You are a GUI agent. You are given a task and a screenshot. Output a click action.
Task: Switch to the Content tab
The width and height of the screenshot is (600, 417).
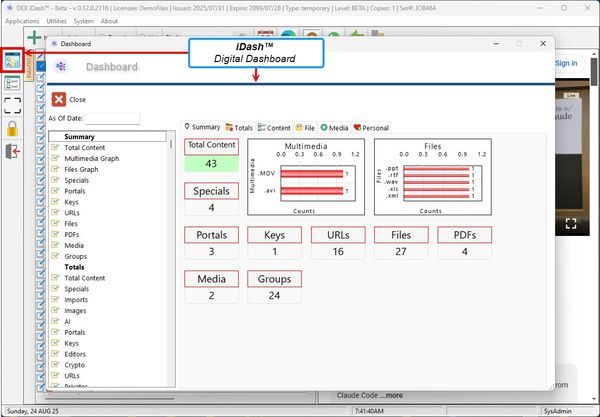click(x=274, y=127)
